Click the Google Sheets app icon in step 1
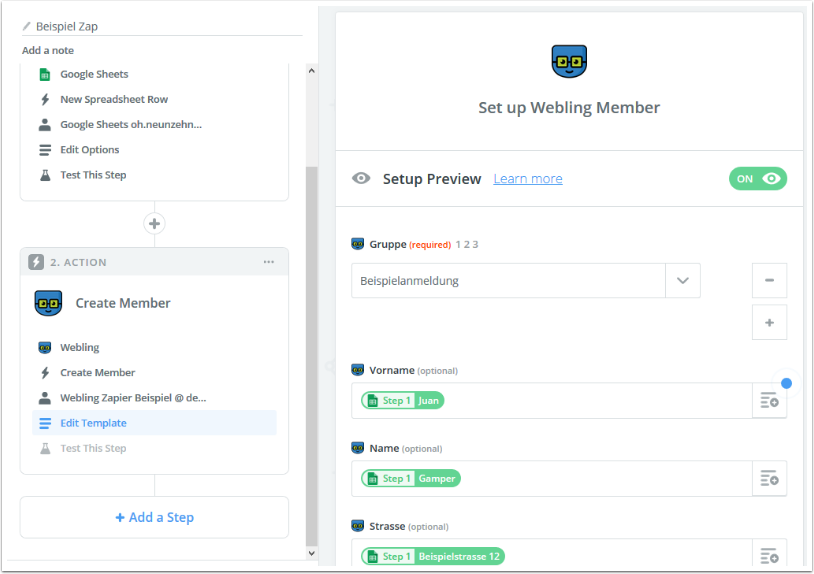This screenshot has height=574, width=814. [x=45, y=74]
